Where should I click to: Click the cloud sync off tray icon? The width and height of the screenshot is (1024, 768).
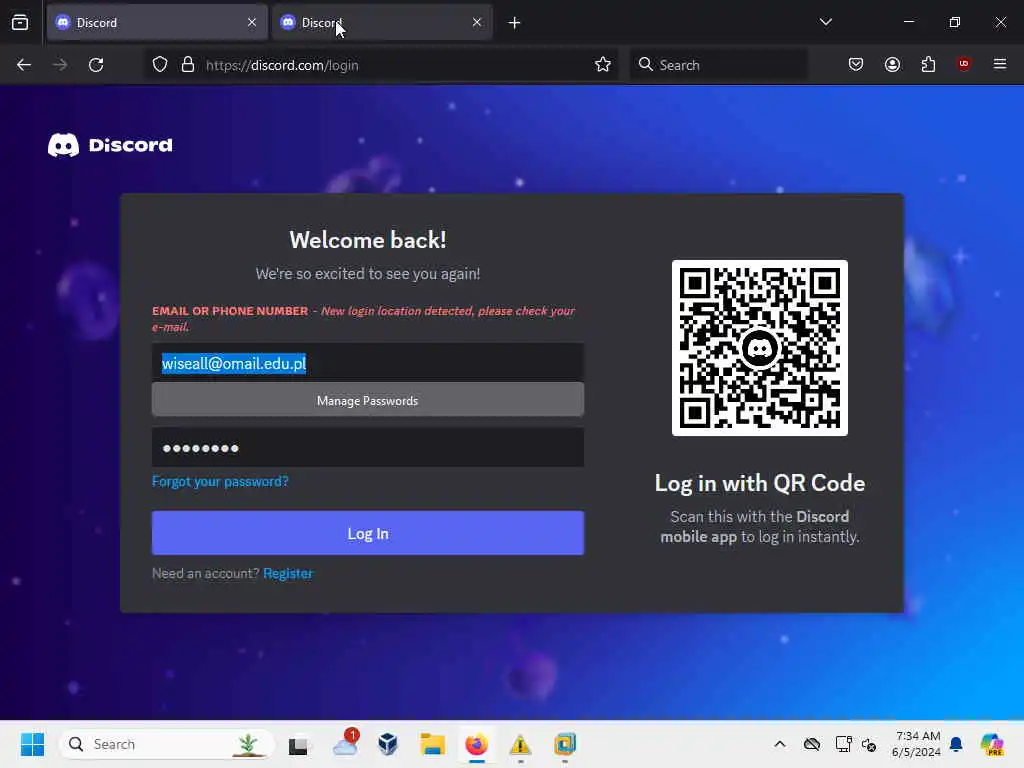[x=812, y=744]
